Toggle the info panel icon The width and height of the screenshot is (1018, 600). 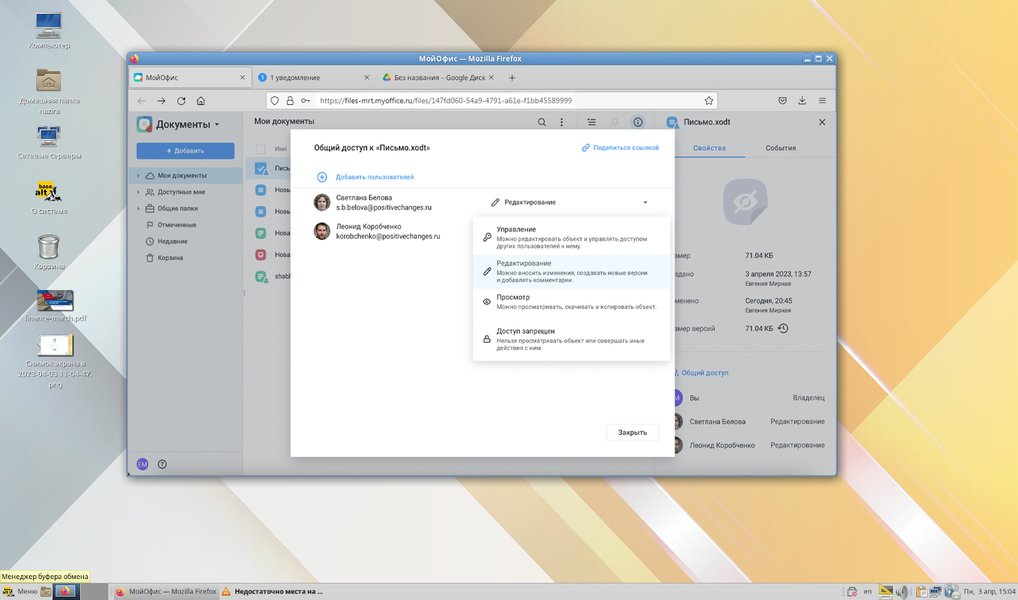pos(638,122)
